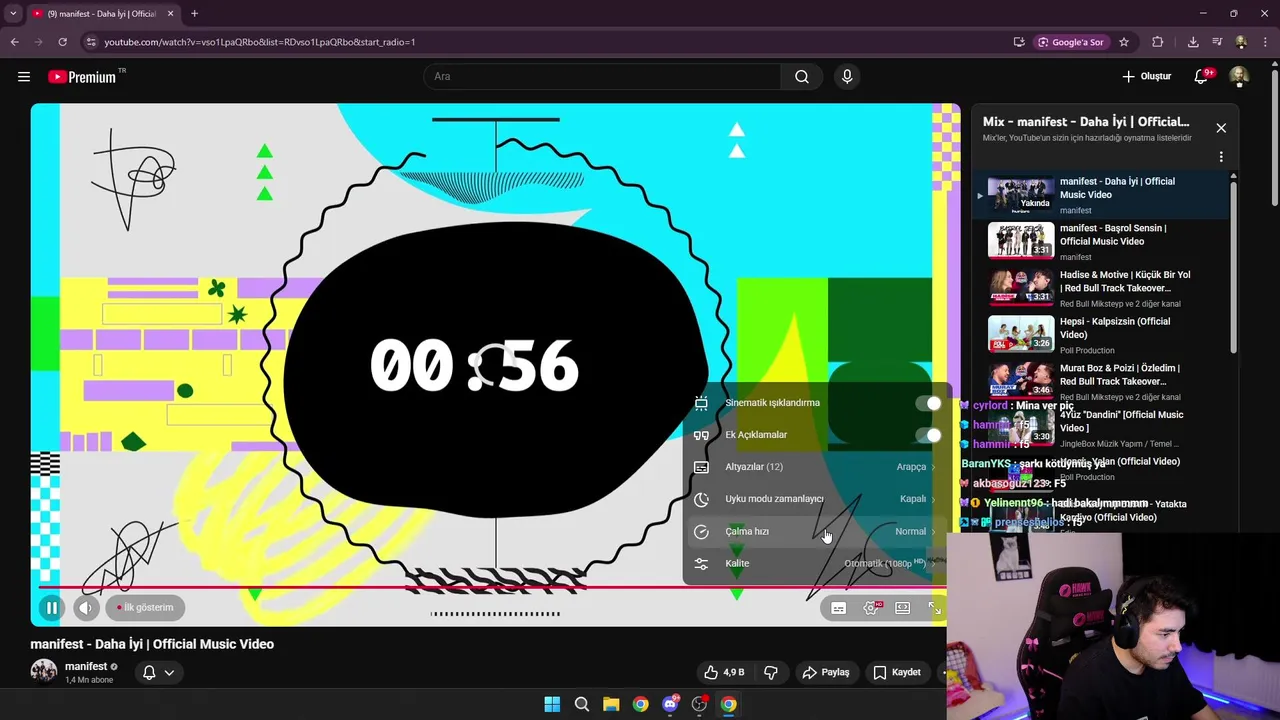Screen dimensions: 1280x720
Task: Go back to previous page
Action: (15, 42)
